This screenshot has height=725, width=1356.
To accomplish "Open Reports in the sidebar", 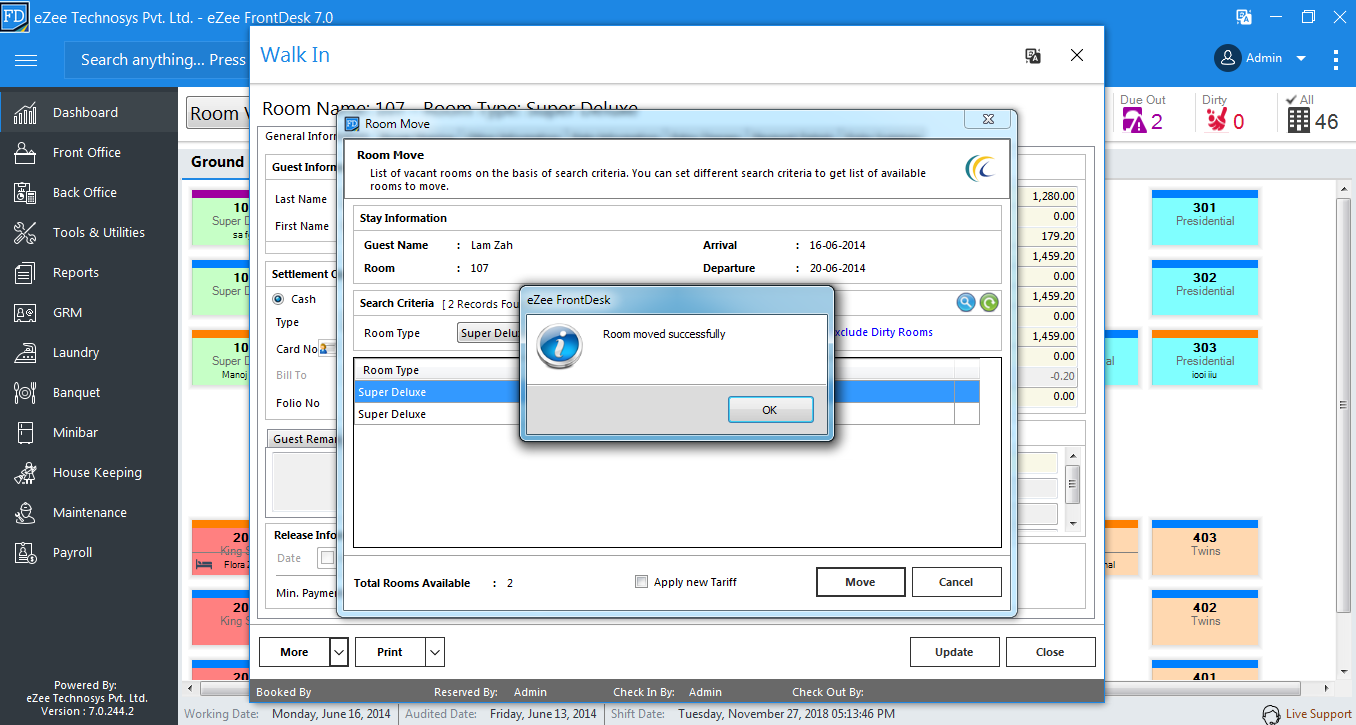I will pos(89,272).
